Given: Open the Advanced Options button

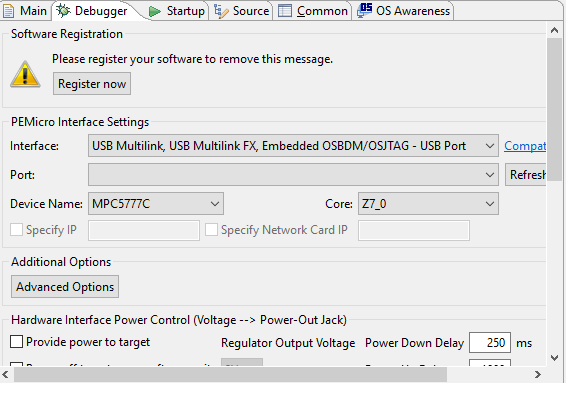Looking at the screenshot, I should pos(65,287).
